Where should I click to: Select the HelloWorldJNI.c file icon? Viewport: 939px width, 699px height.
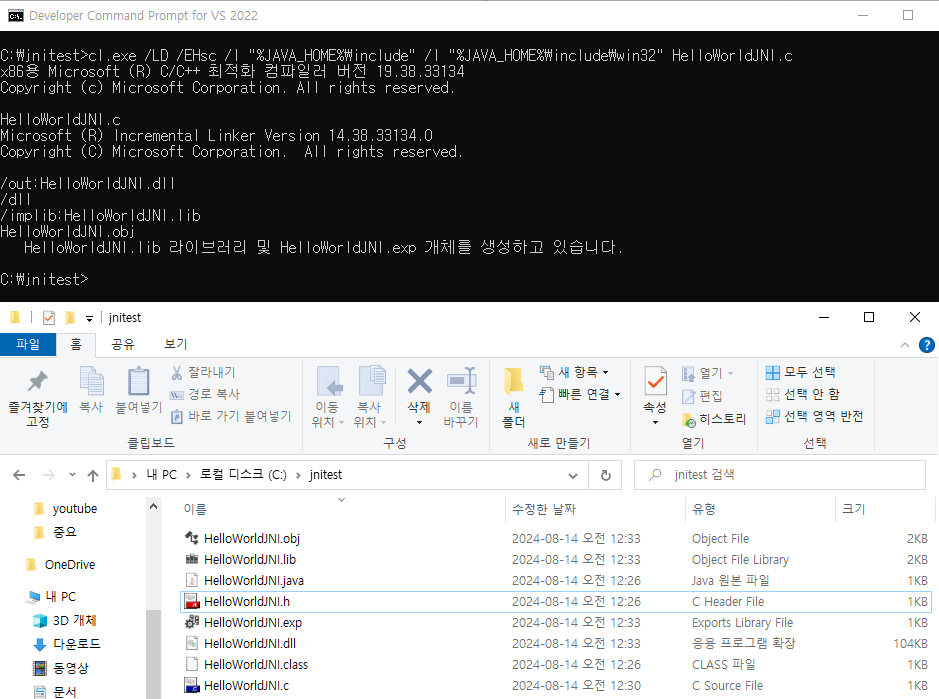192,685
